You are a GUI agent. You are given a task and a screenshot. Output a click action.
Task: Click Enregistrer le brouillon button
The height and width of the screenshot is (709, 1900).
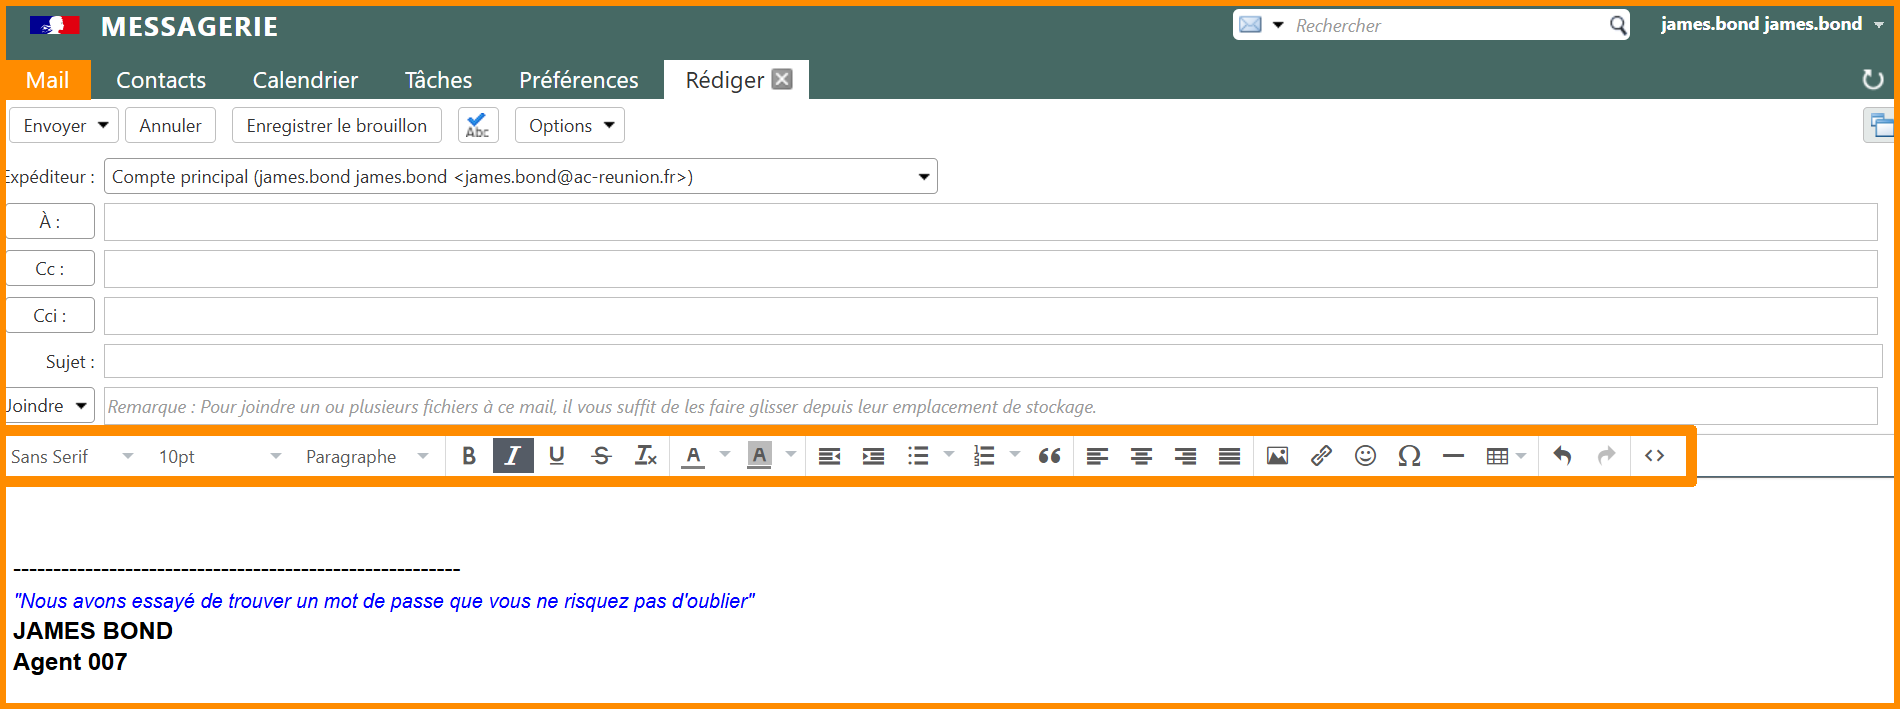click(x=336, y=126)
